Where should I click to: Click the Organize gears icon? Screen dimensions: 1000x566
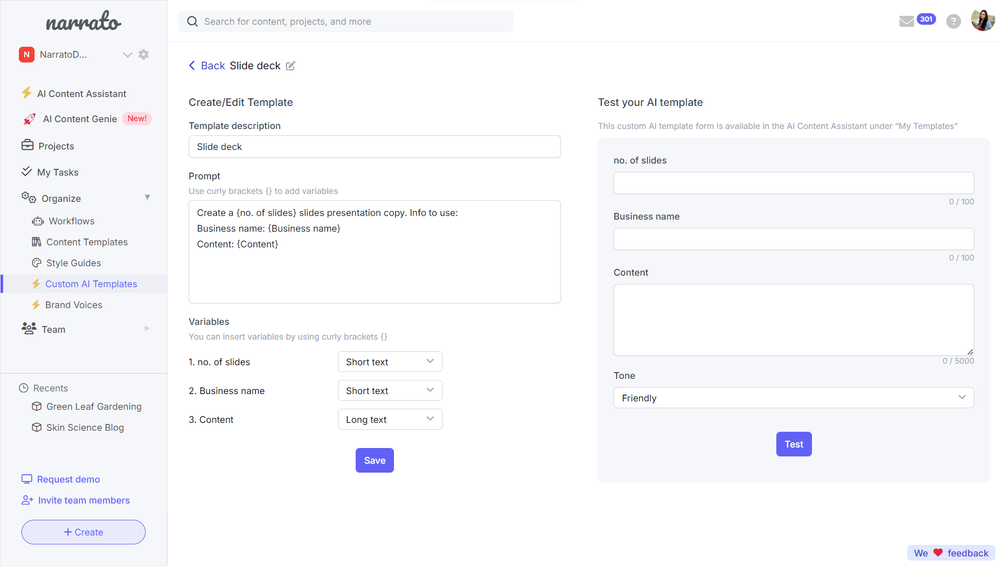29,197
